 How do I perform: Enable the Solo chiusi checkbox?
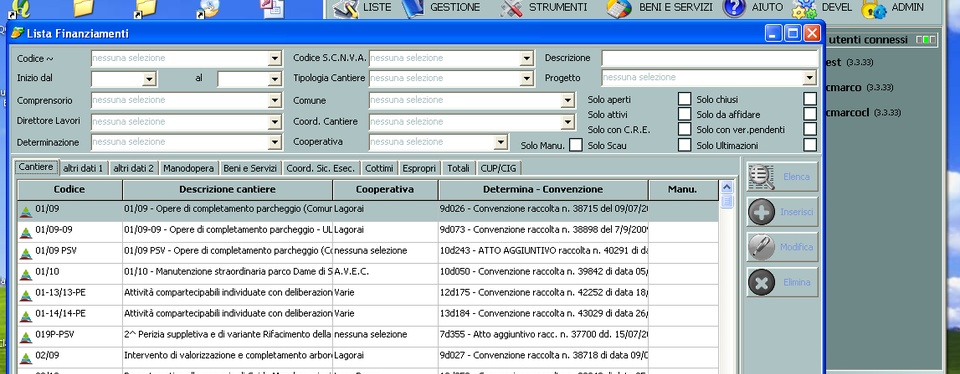click(810, 99)
